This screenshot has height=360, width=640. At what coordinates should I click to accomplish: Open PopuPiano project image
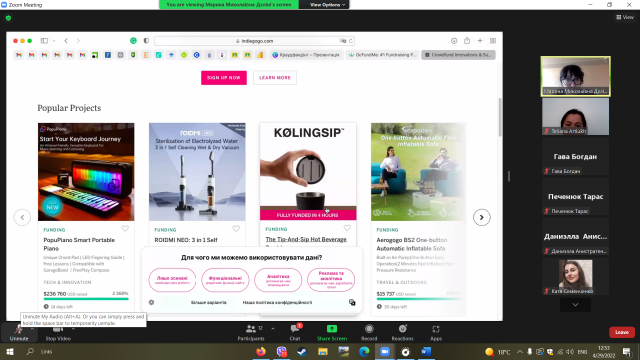[86, 172]
